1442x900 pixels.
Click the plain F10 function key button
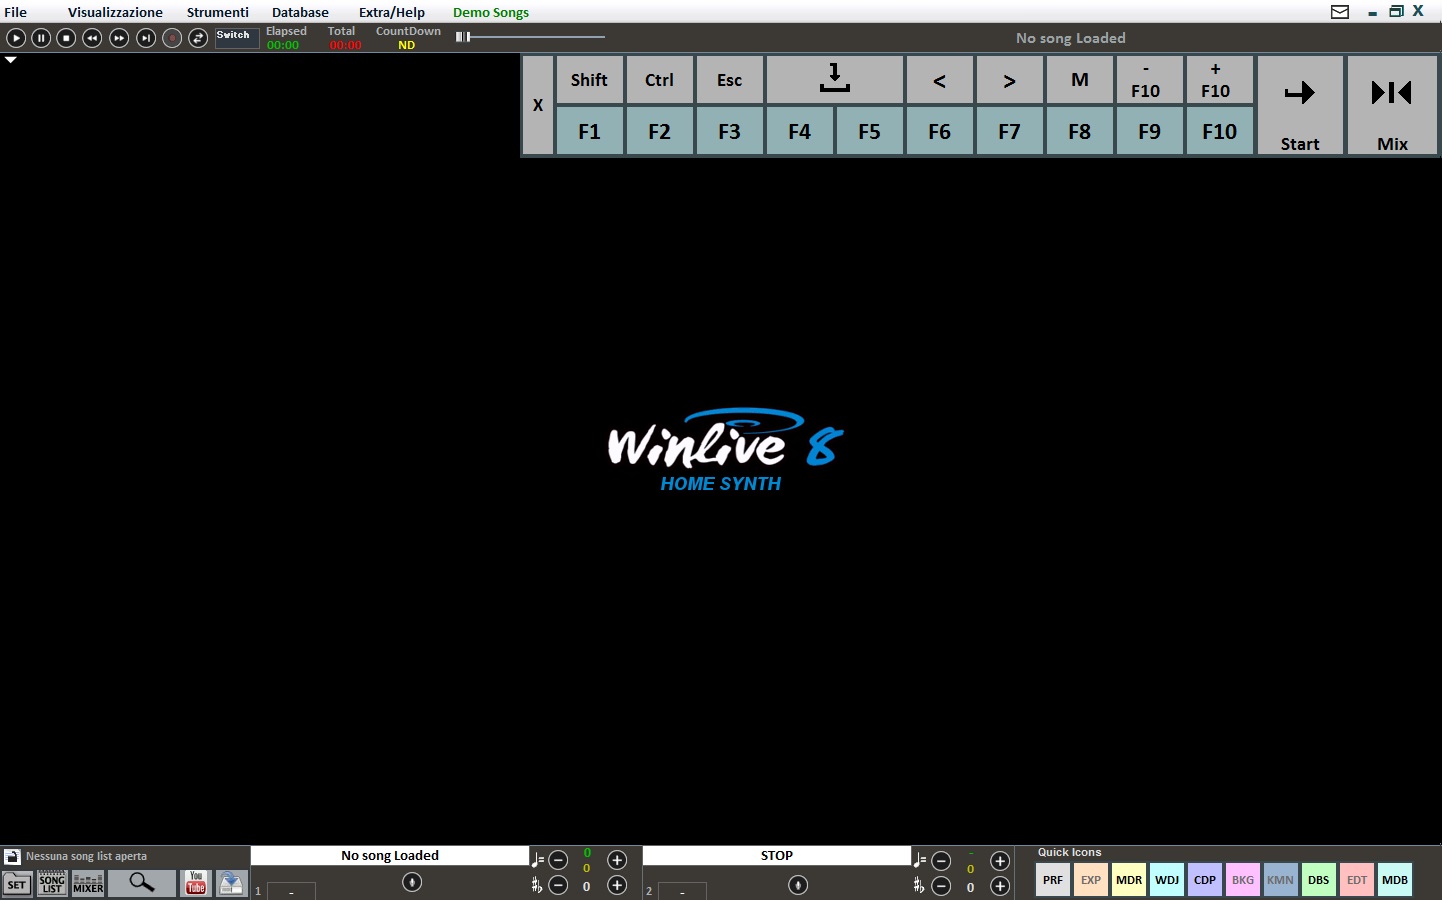(1219, 131)
